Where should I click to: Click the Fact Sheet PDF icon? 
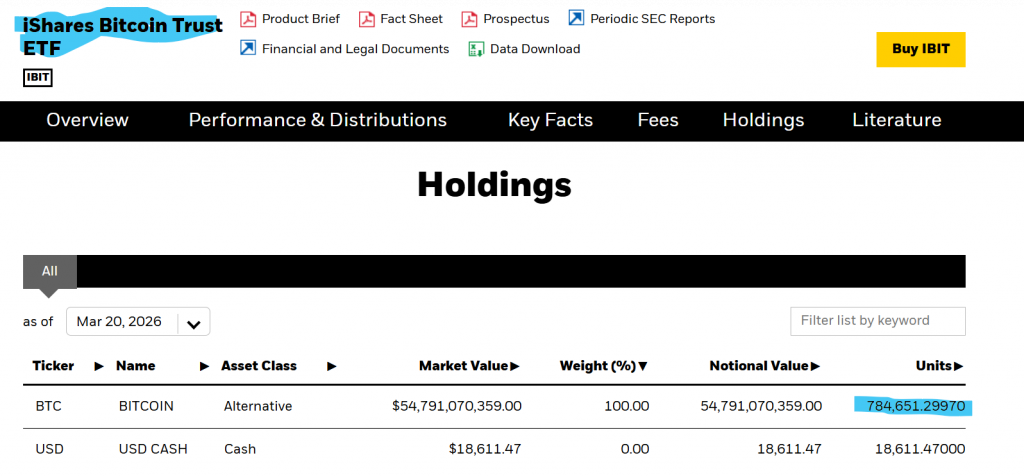click(x=367, y=18)
